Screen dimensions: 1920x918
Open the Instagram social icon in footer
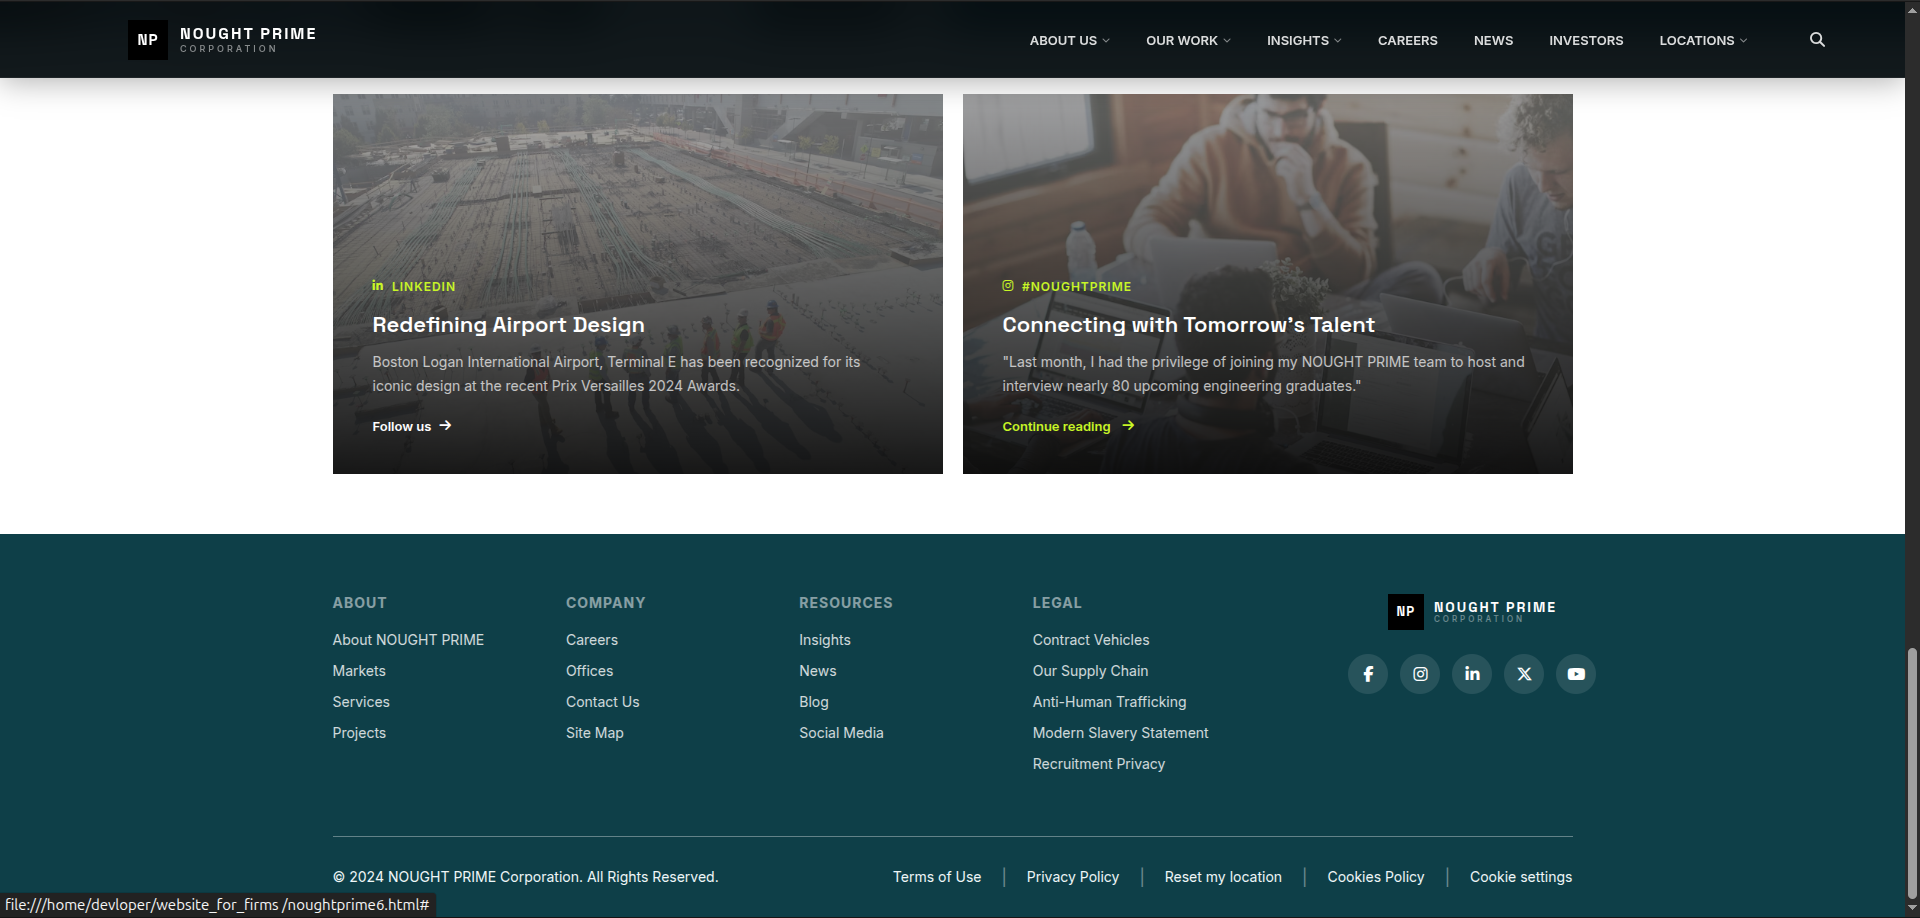click(1420, 674)
